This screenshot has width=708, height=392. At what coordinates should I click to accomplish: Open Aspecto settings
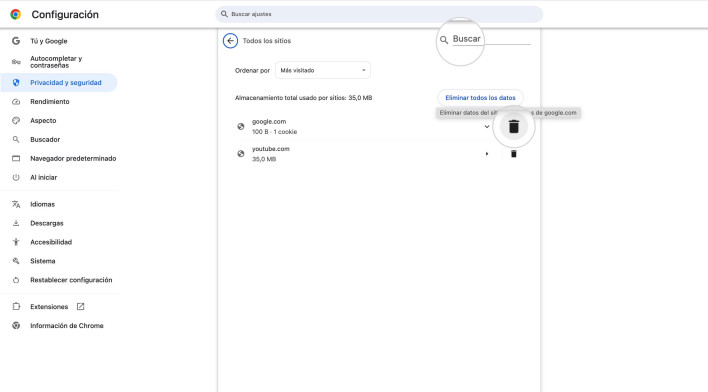[x=43, y=121]
